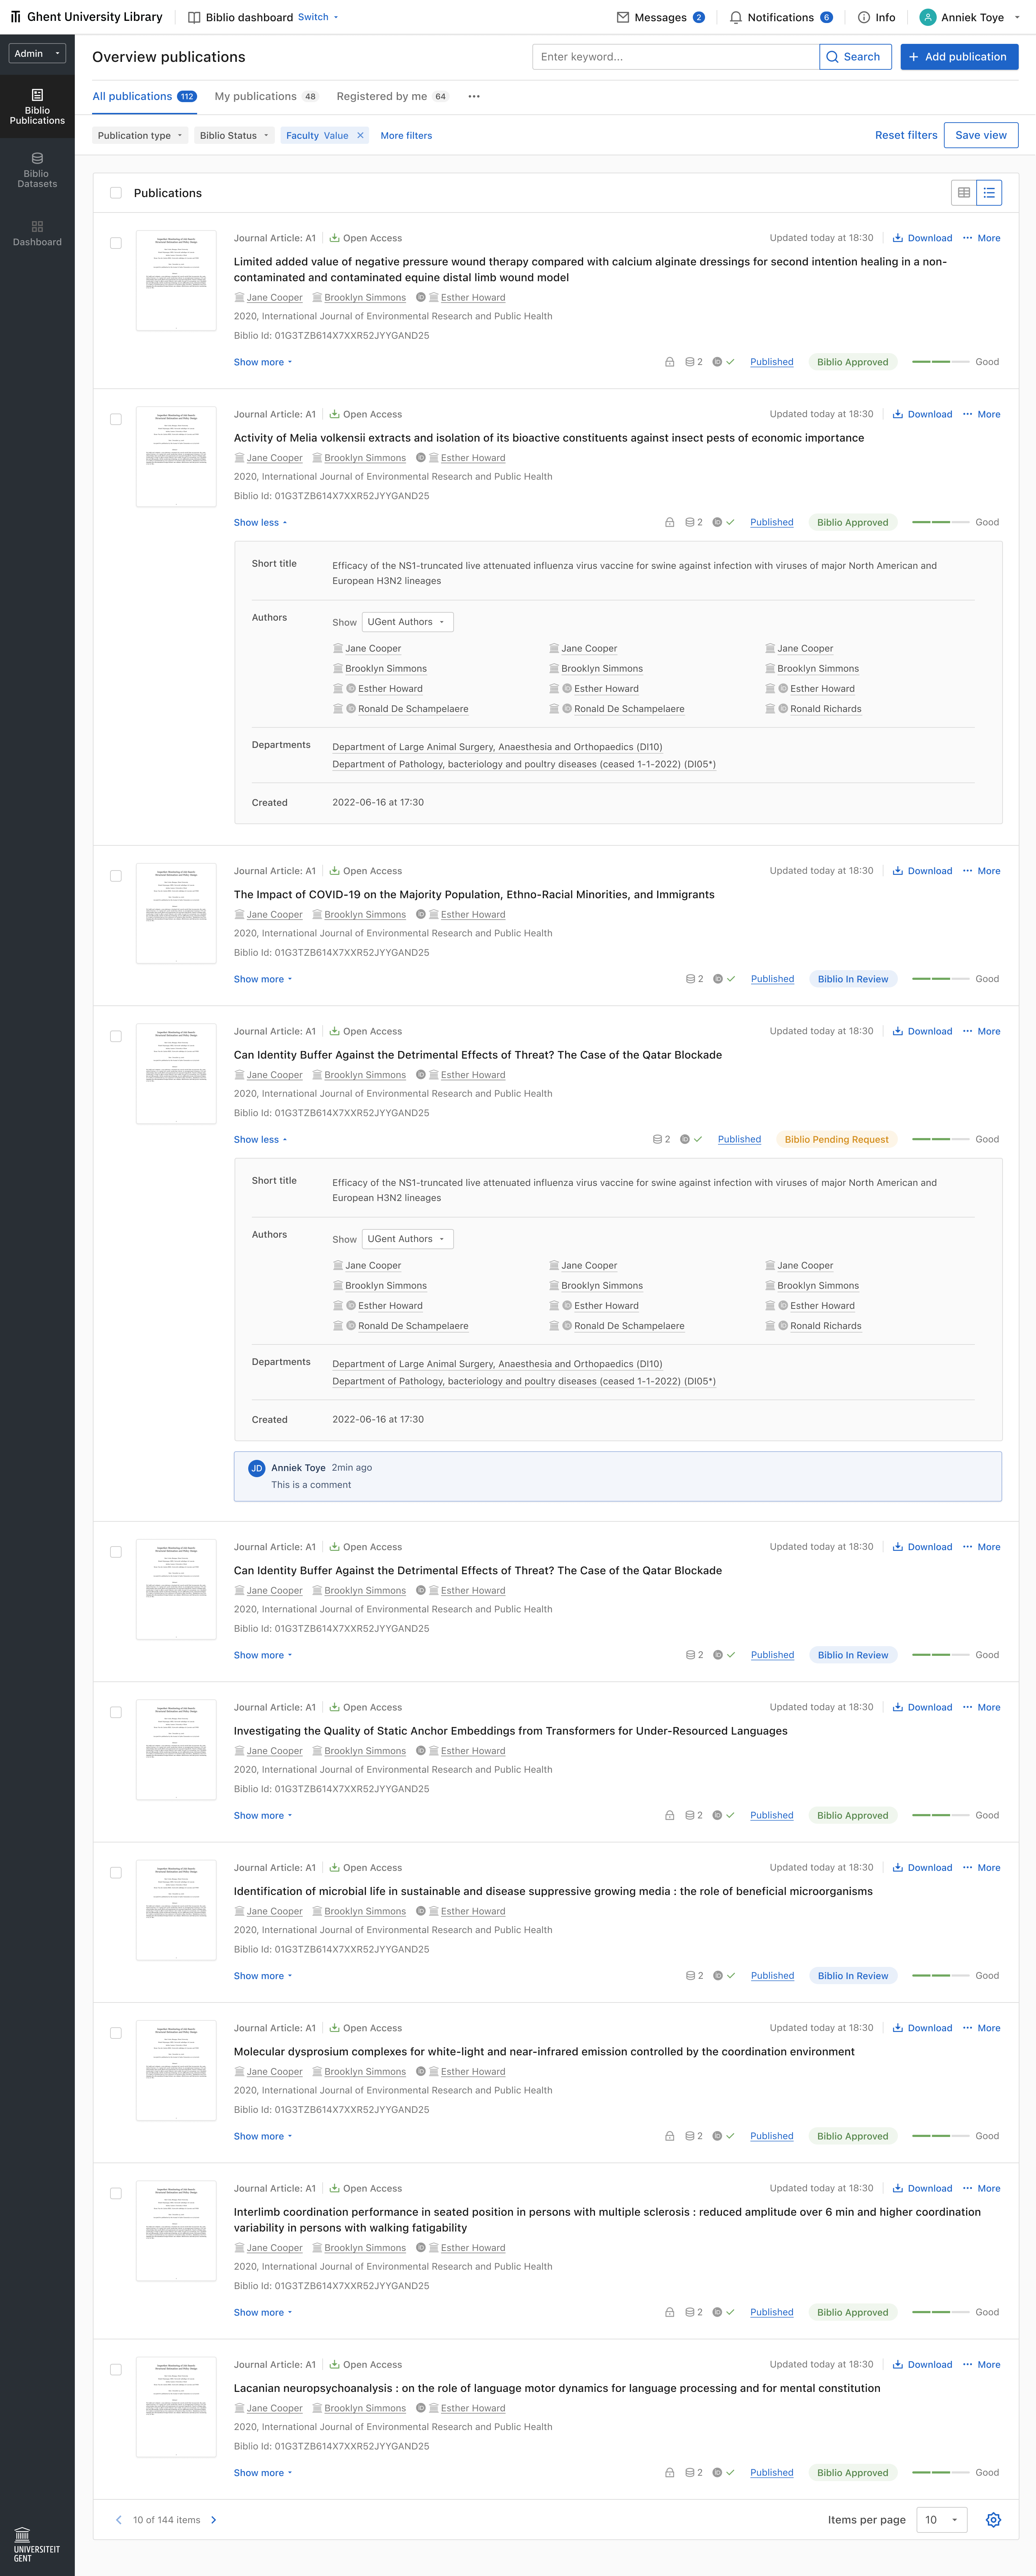The image size is (1036, 2576).
Task: Check the COVID-19 impact publication checkbox
Action: pyautogui.click(x=116, y=876)
